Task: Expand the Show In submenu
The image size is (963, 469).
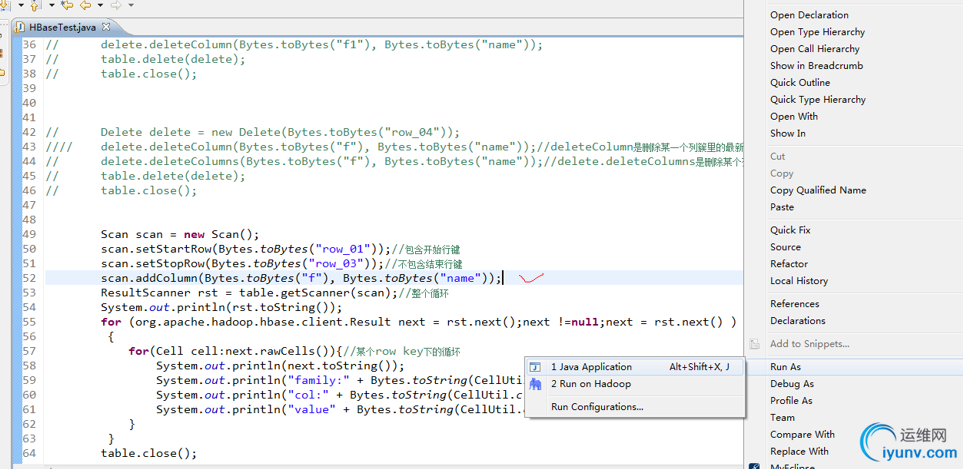Action: 788,133
